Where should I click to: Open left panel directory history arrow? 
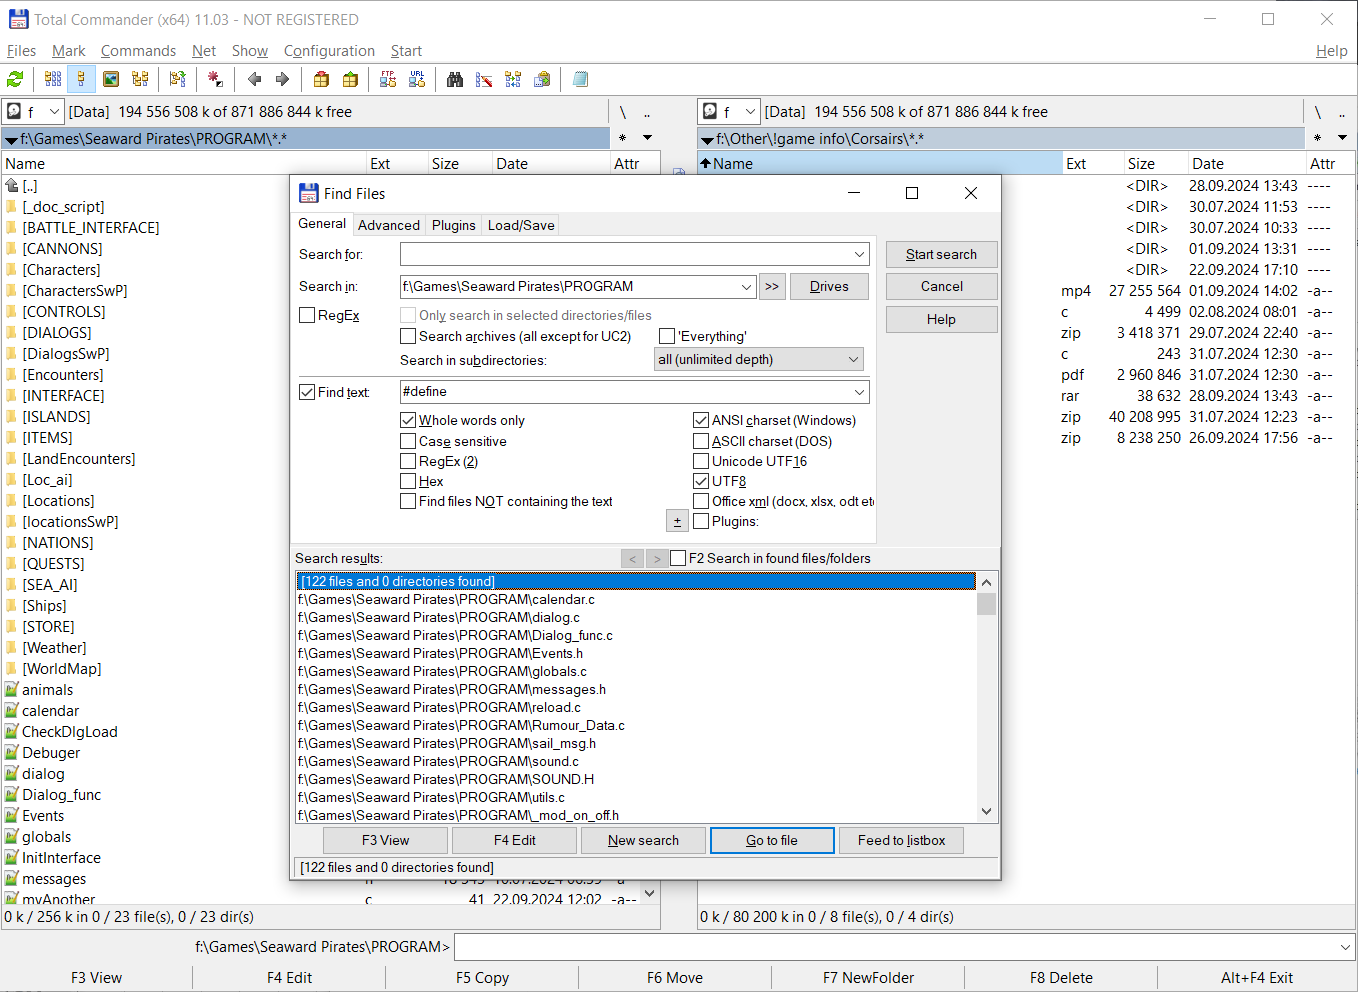647,138
